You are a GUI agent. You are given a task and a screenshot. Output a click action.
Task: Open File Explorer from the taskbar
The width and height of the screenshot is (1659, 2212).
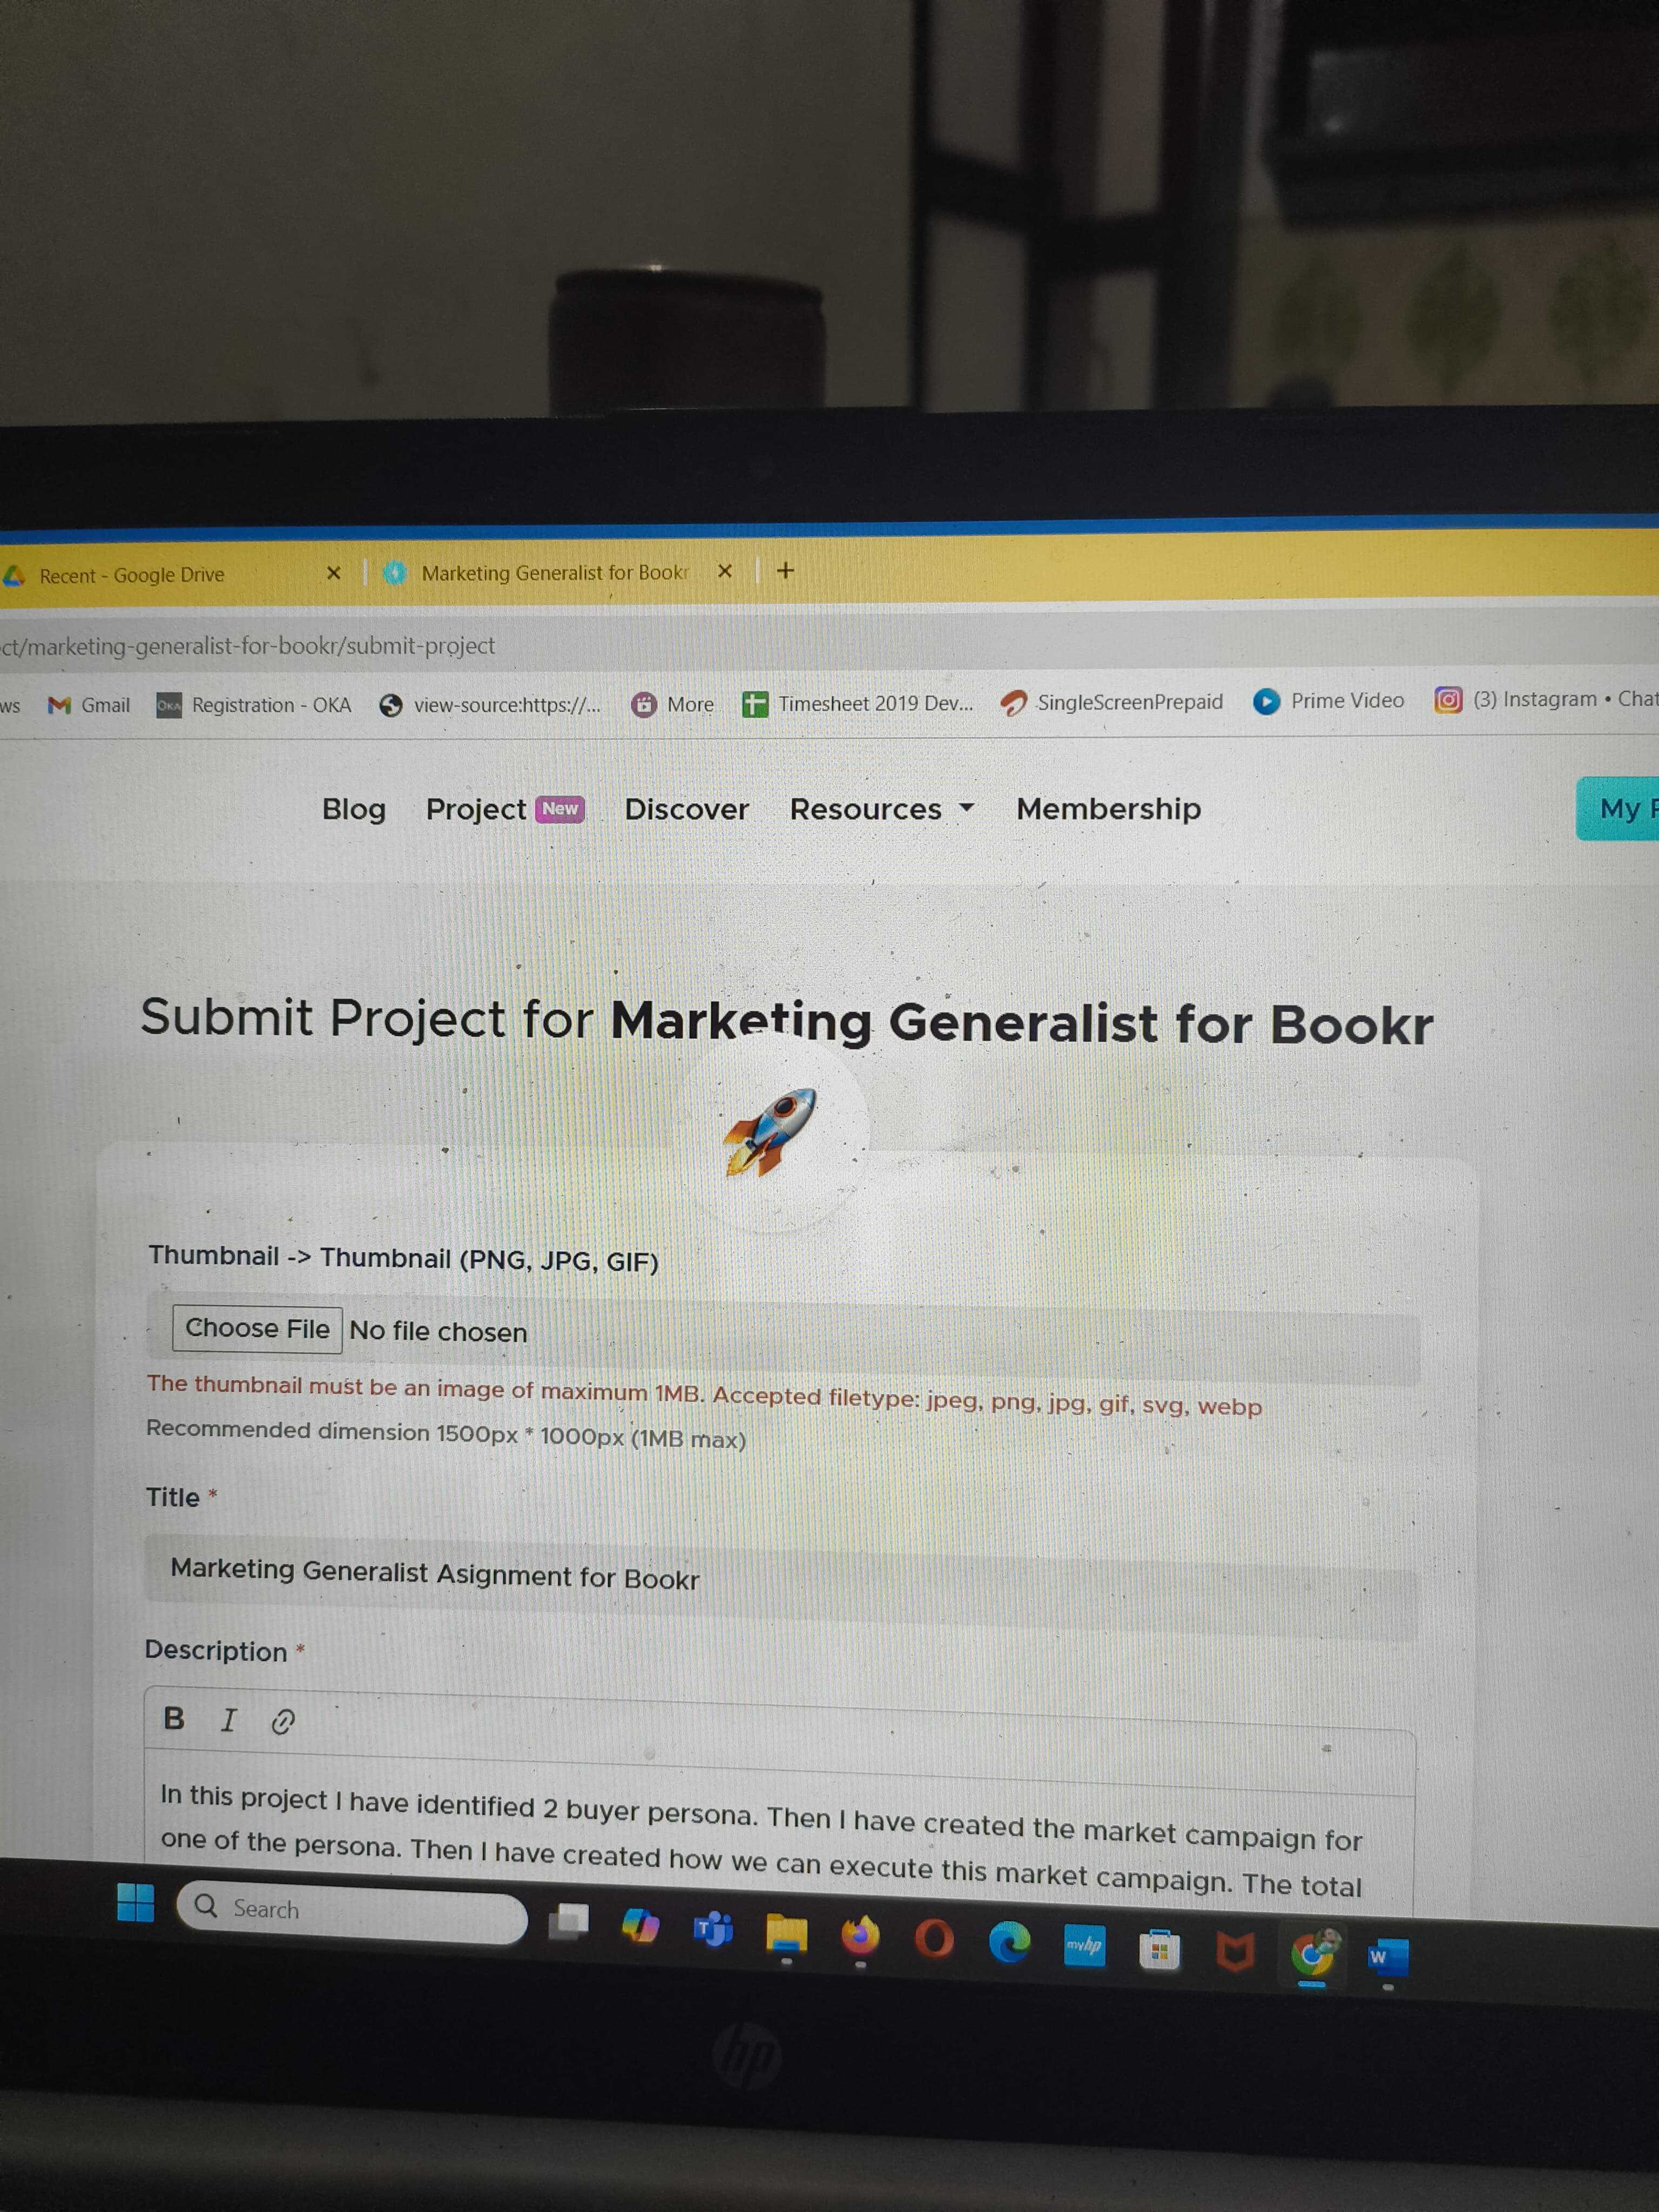(x=787, y=1934)
